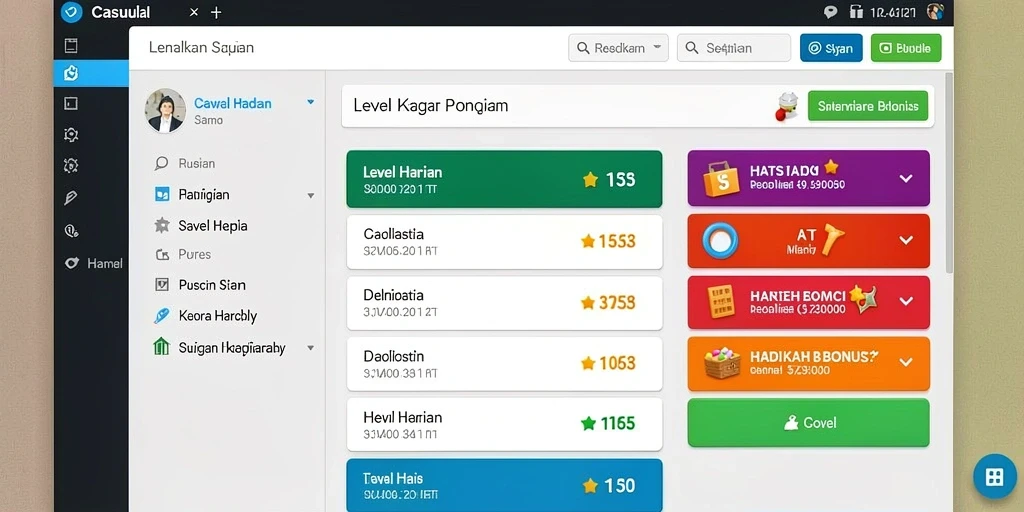The width and height of the screenshot is (1024, 512).
Task: Click the Cawal Hadan profile picture
Action: pos(165,110)
